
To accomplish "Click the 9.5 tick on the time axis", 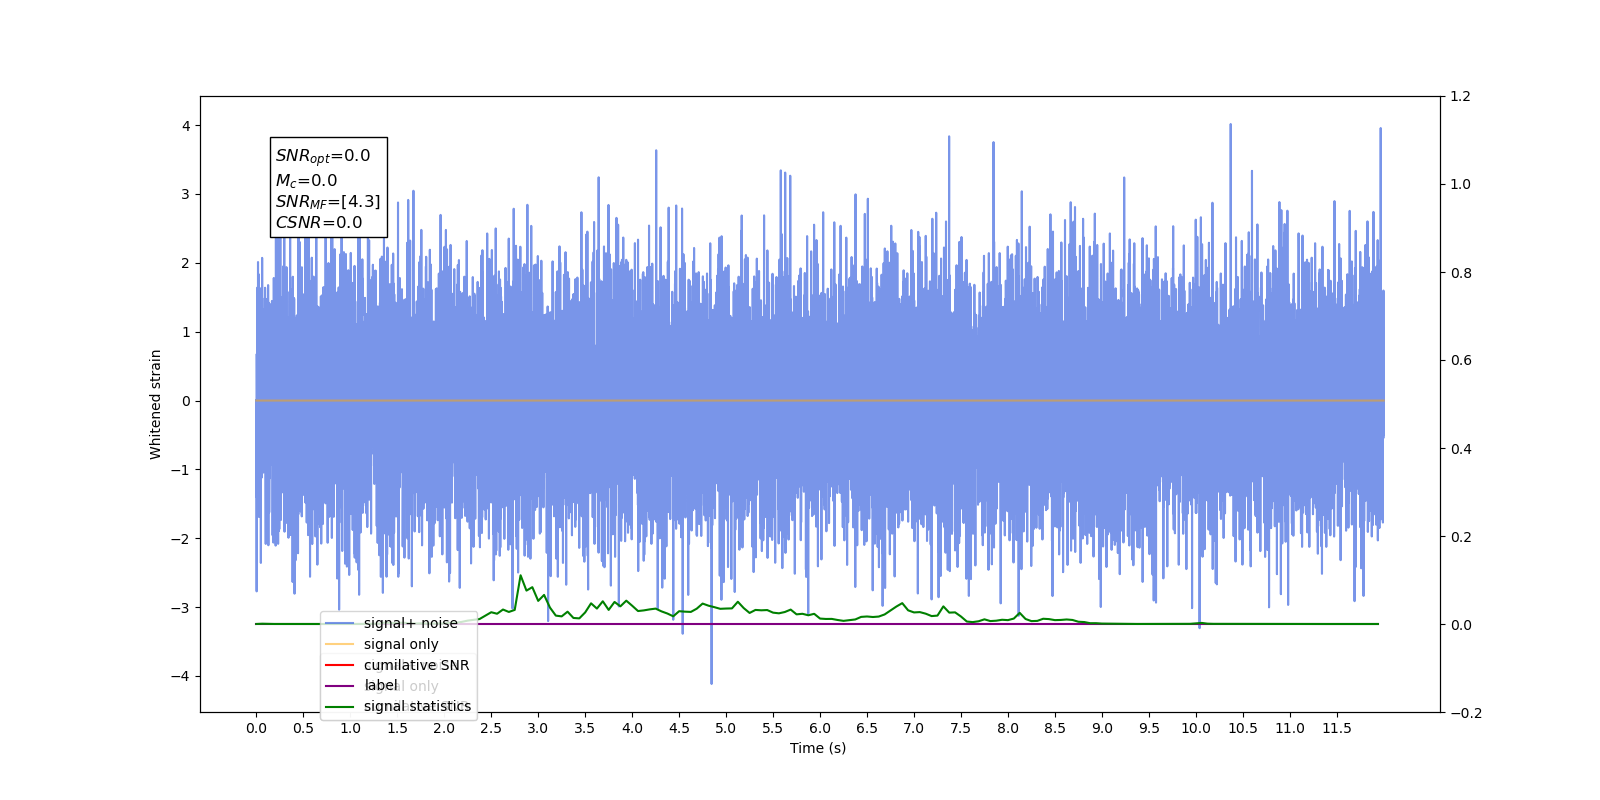I will click(x=1149, y=728).
